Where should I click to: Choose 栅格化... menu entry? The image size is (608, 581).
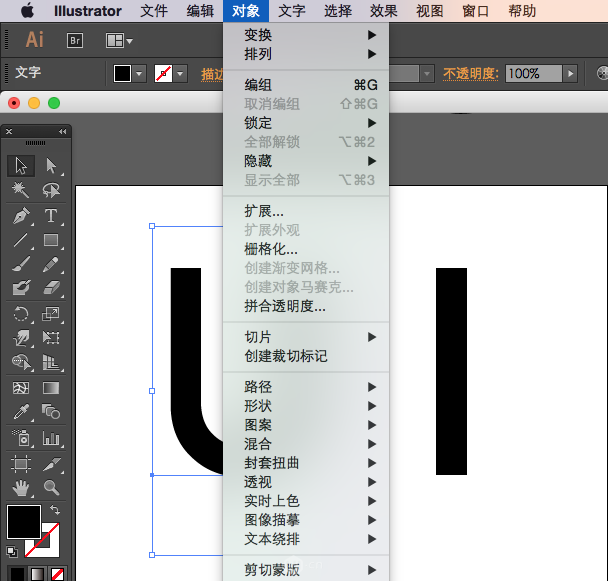pos(306,249)
